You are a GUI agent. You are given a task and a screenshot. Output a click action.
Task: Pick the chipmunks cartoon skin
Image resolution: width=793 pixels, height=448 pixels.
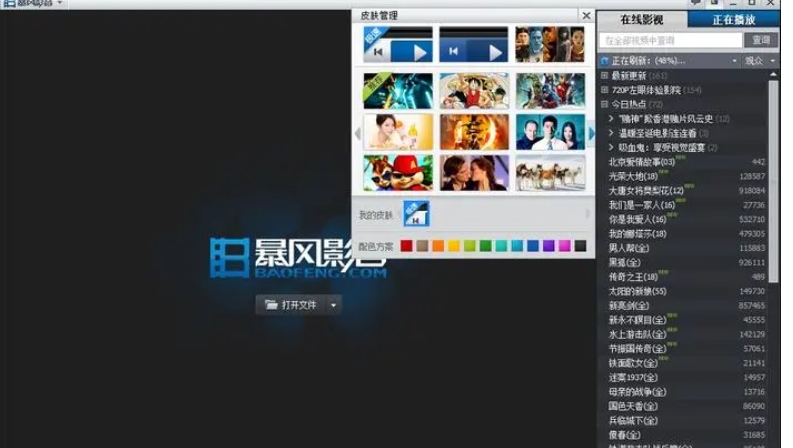(398, 172)
